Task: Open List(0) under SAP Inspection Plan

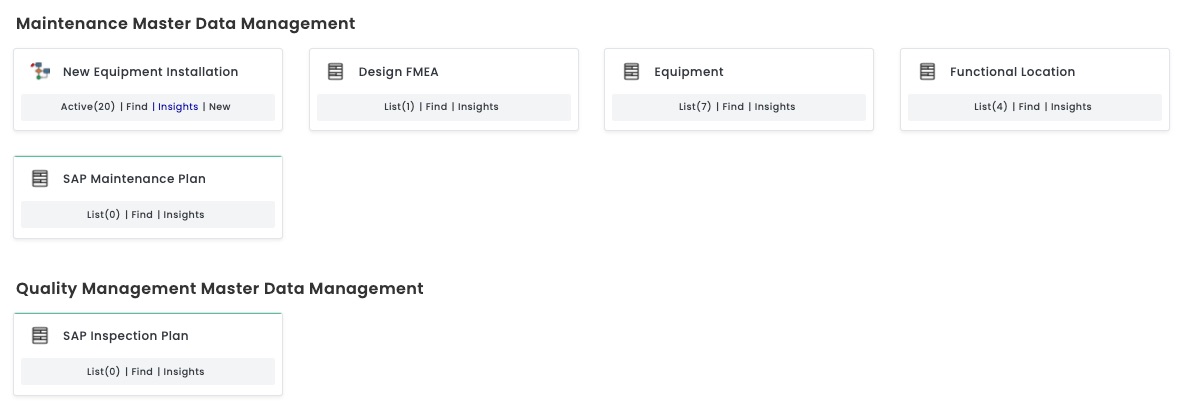Action: (103, 372)
